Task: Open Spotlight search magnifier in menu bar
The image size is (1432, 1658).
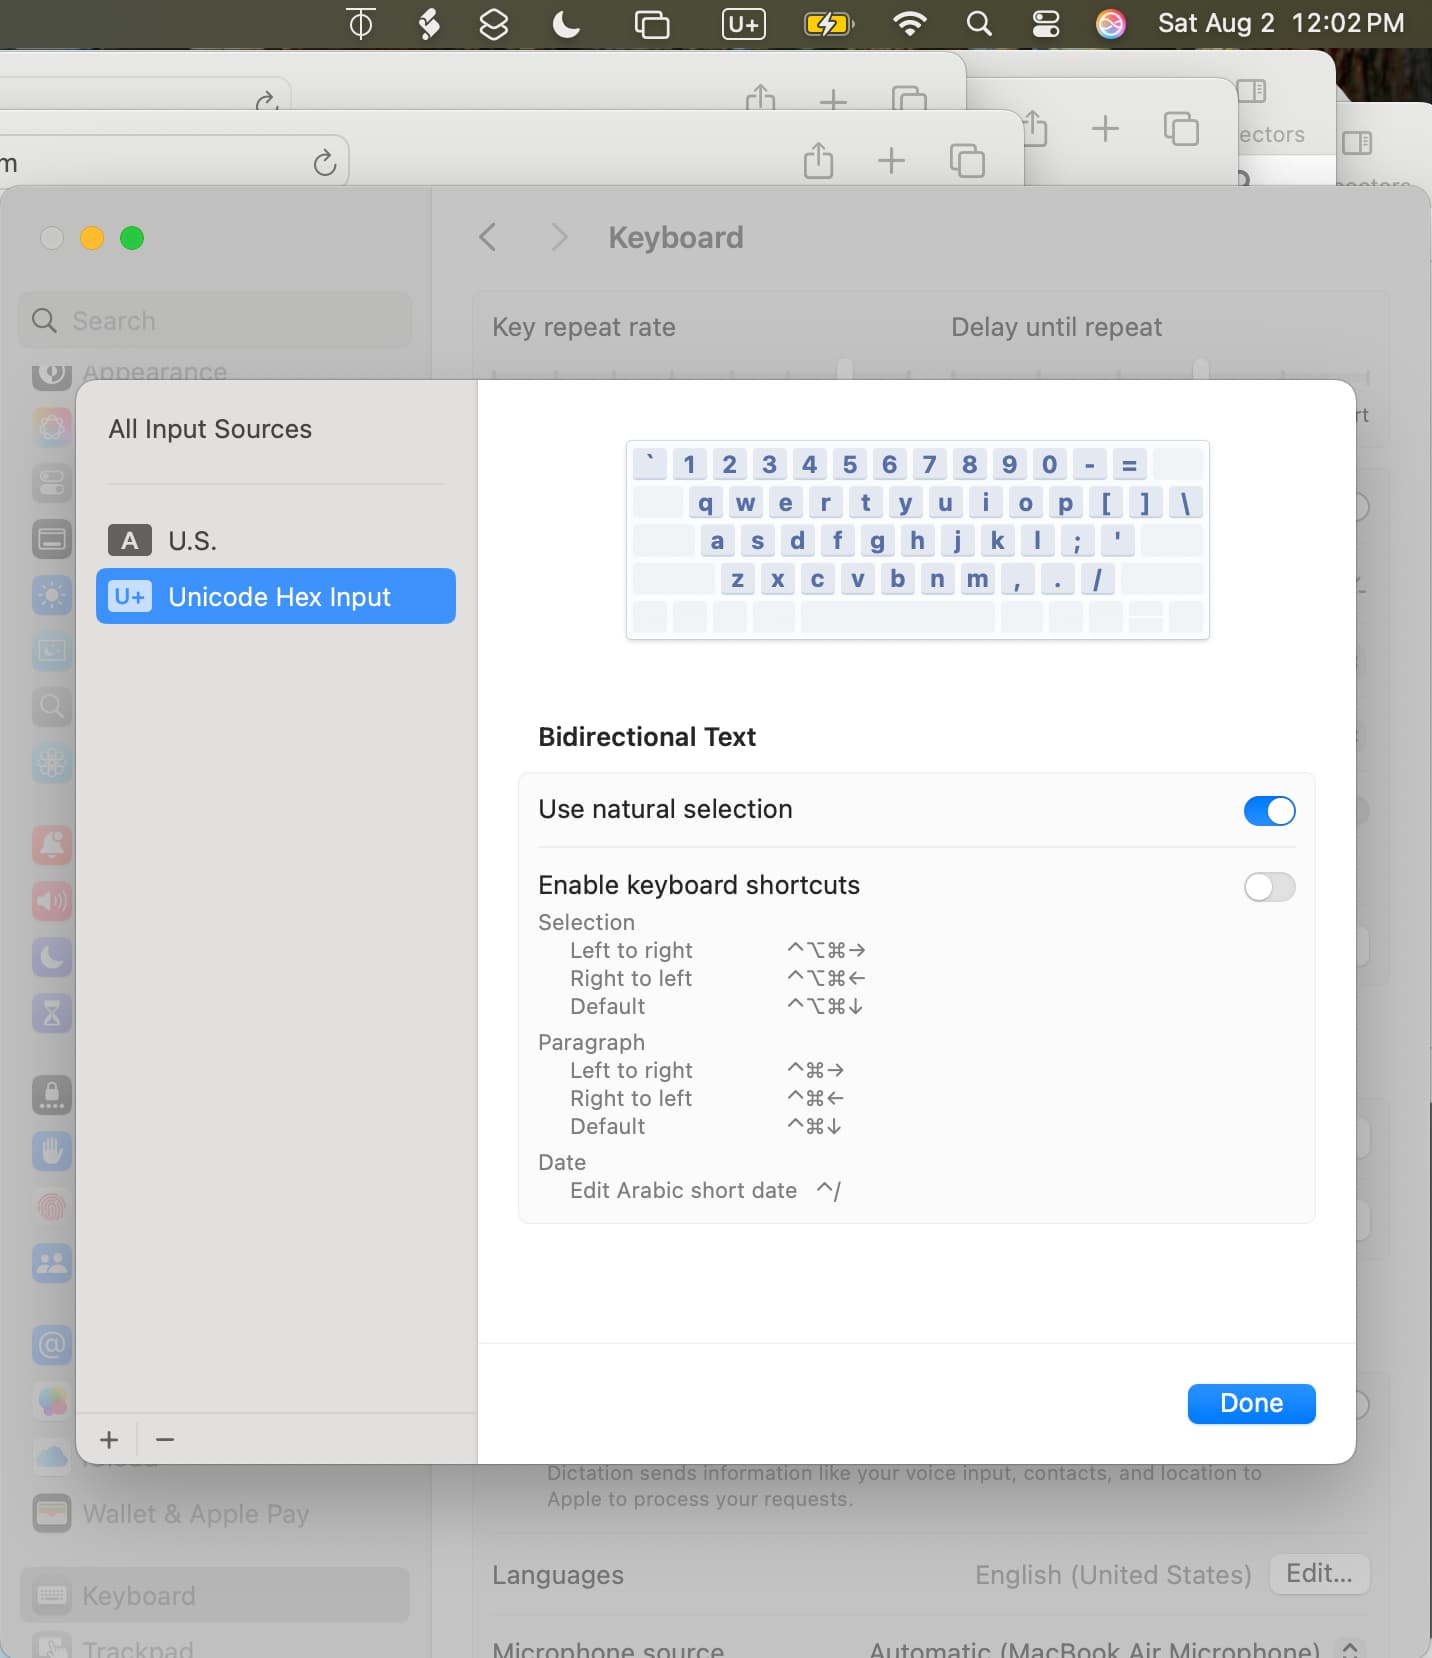Action: tap(979, 23)
